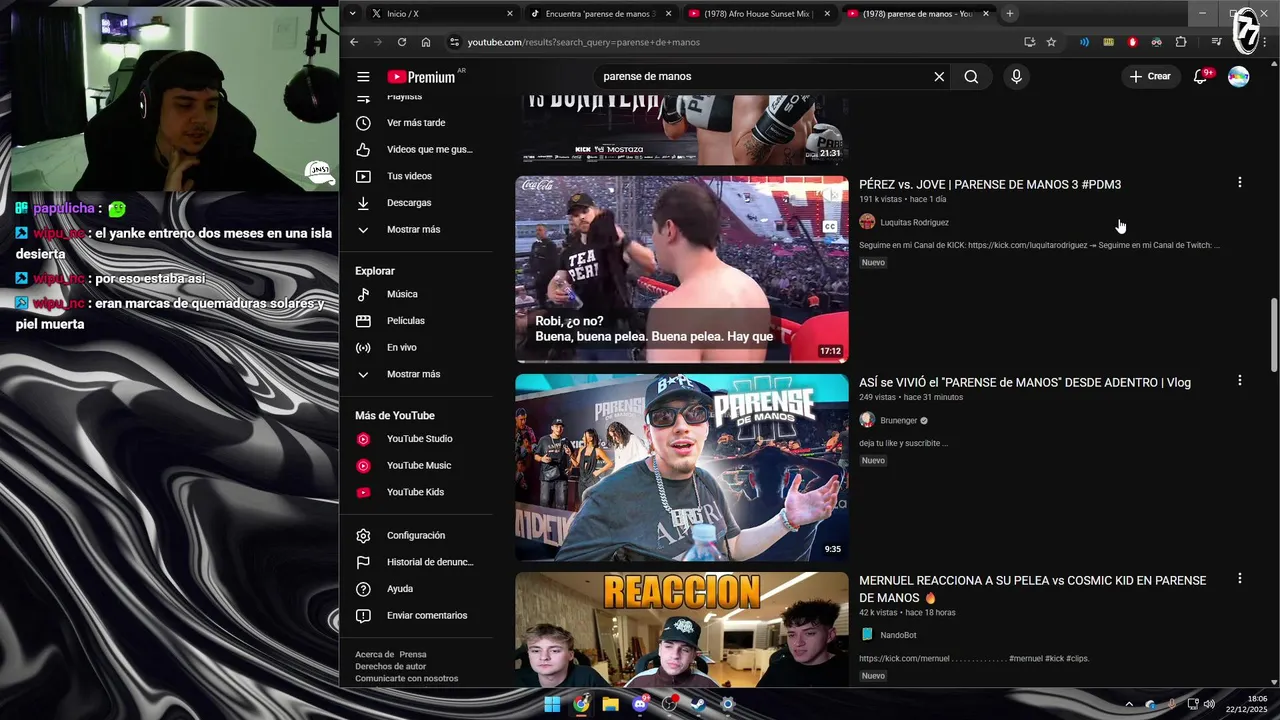
Task: Bookmark this page with the star
Action: pos(1051,42)
